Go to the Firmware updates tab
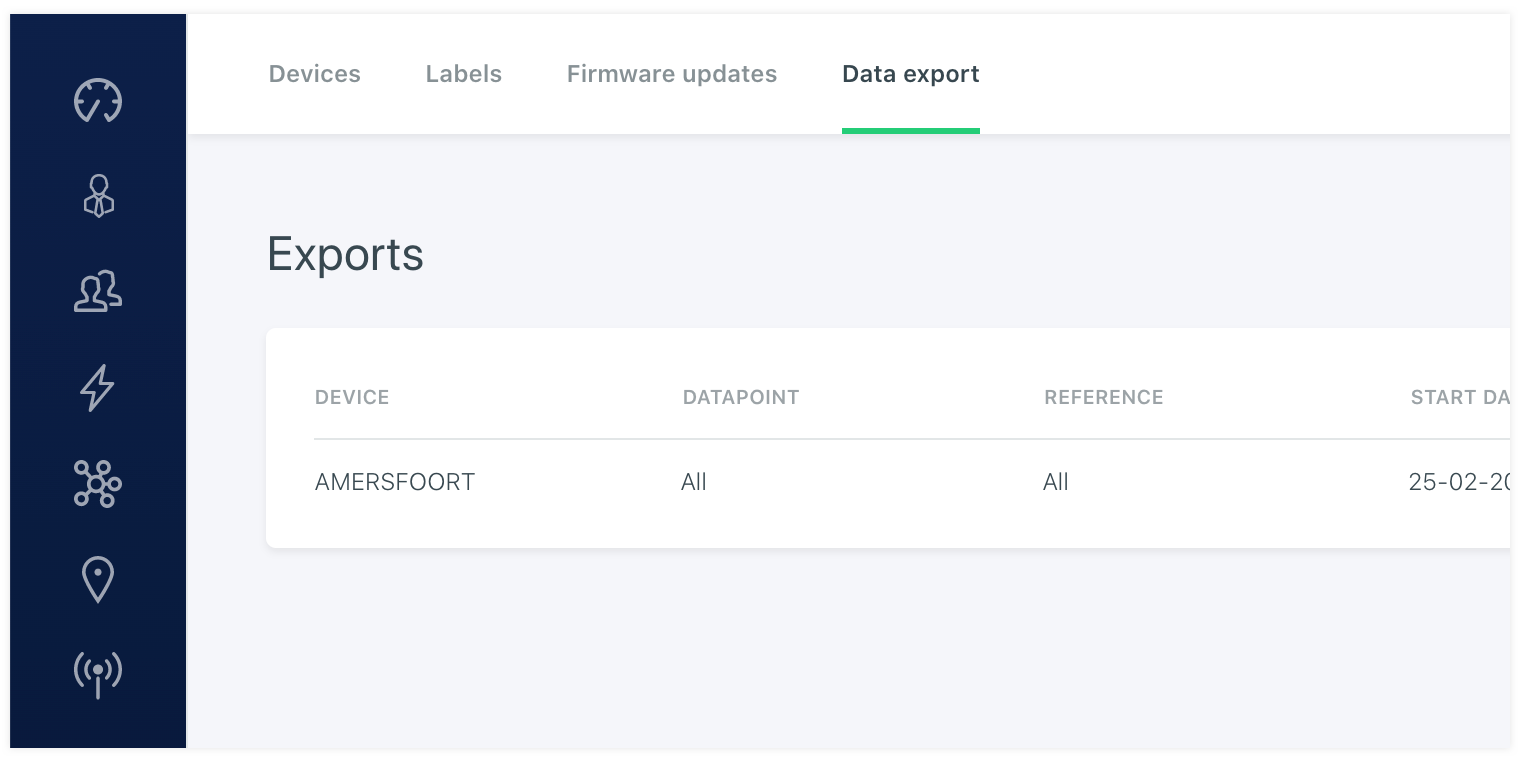1520x760 pixels. point(672,74)
